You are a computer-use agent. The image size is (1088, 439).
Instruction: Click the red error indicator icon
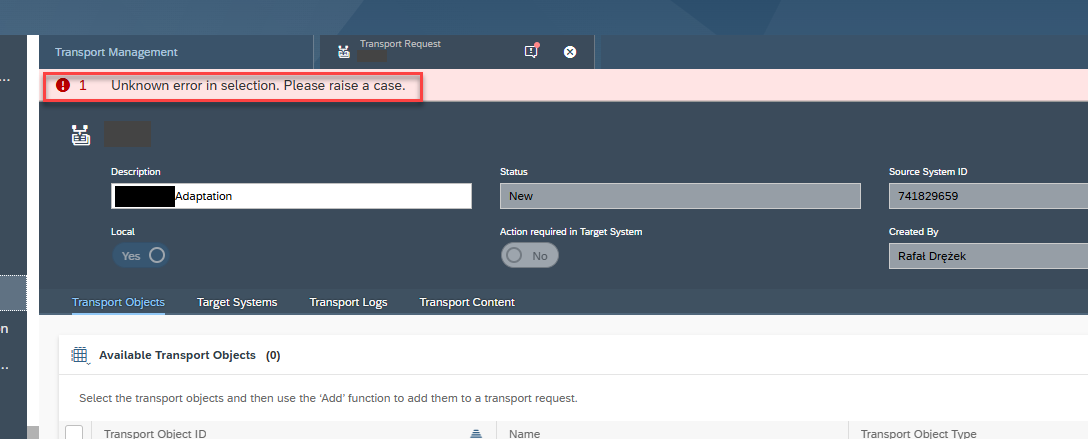(x=63, y=86)
